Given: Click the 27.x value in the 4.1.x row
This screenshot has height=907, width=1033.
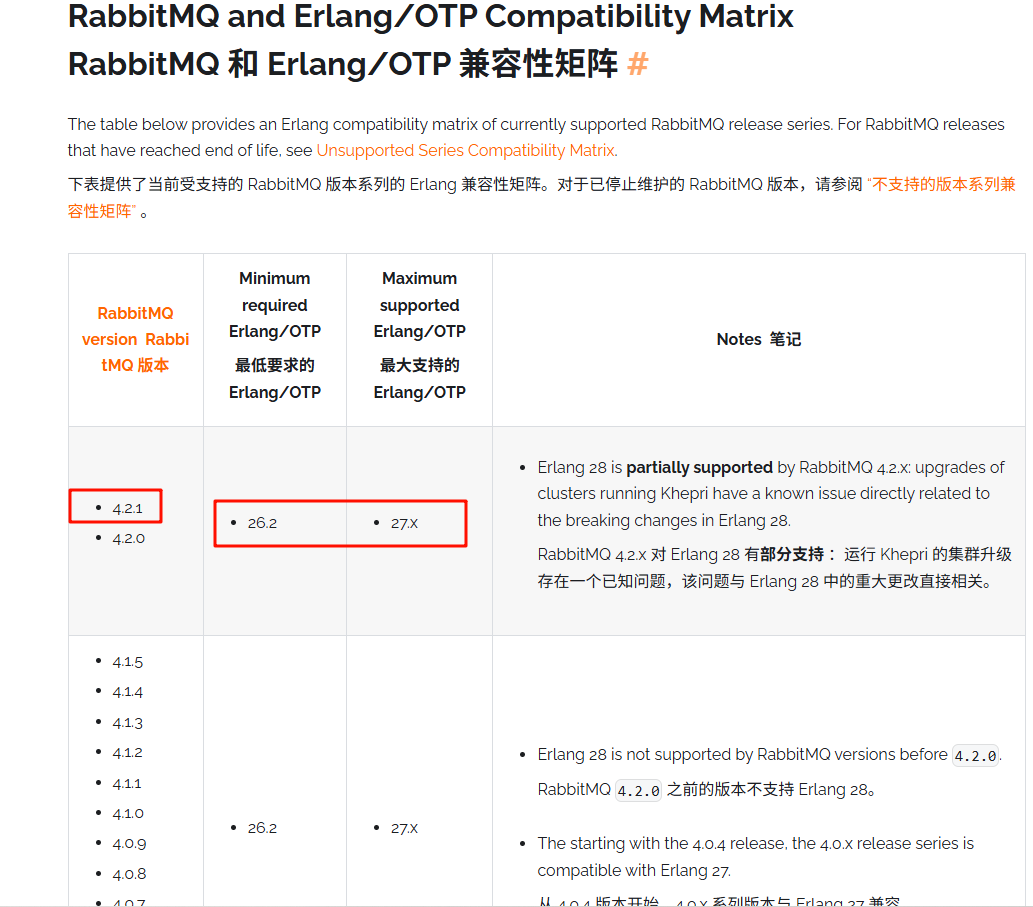Looking at the screenshot, I should pos(404,828).
